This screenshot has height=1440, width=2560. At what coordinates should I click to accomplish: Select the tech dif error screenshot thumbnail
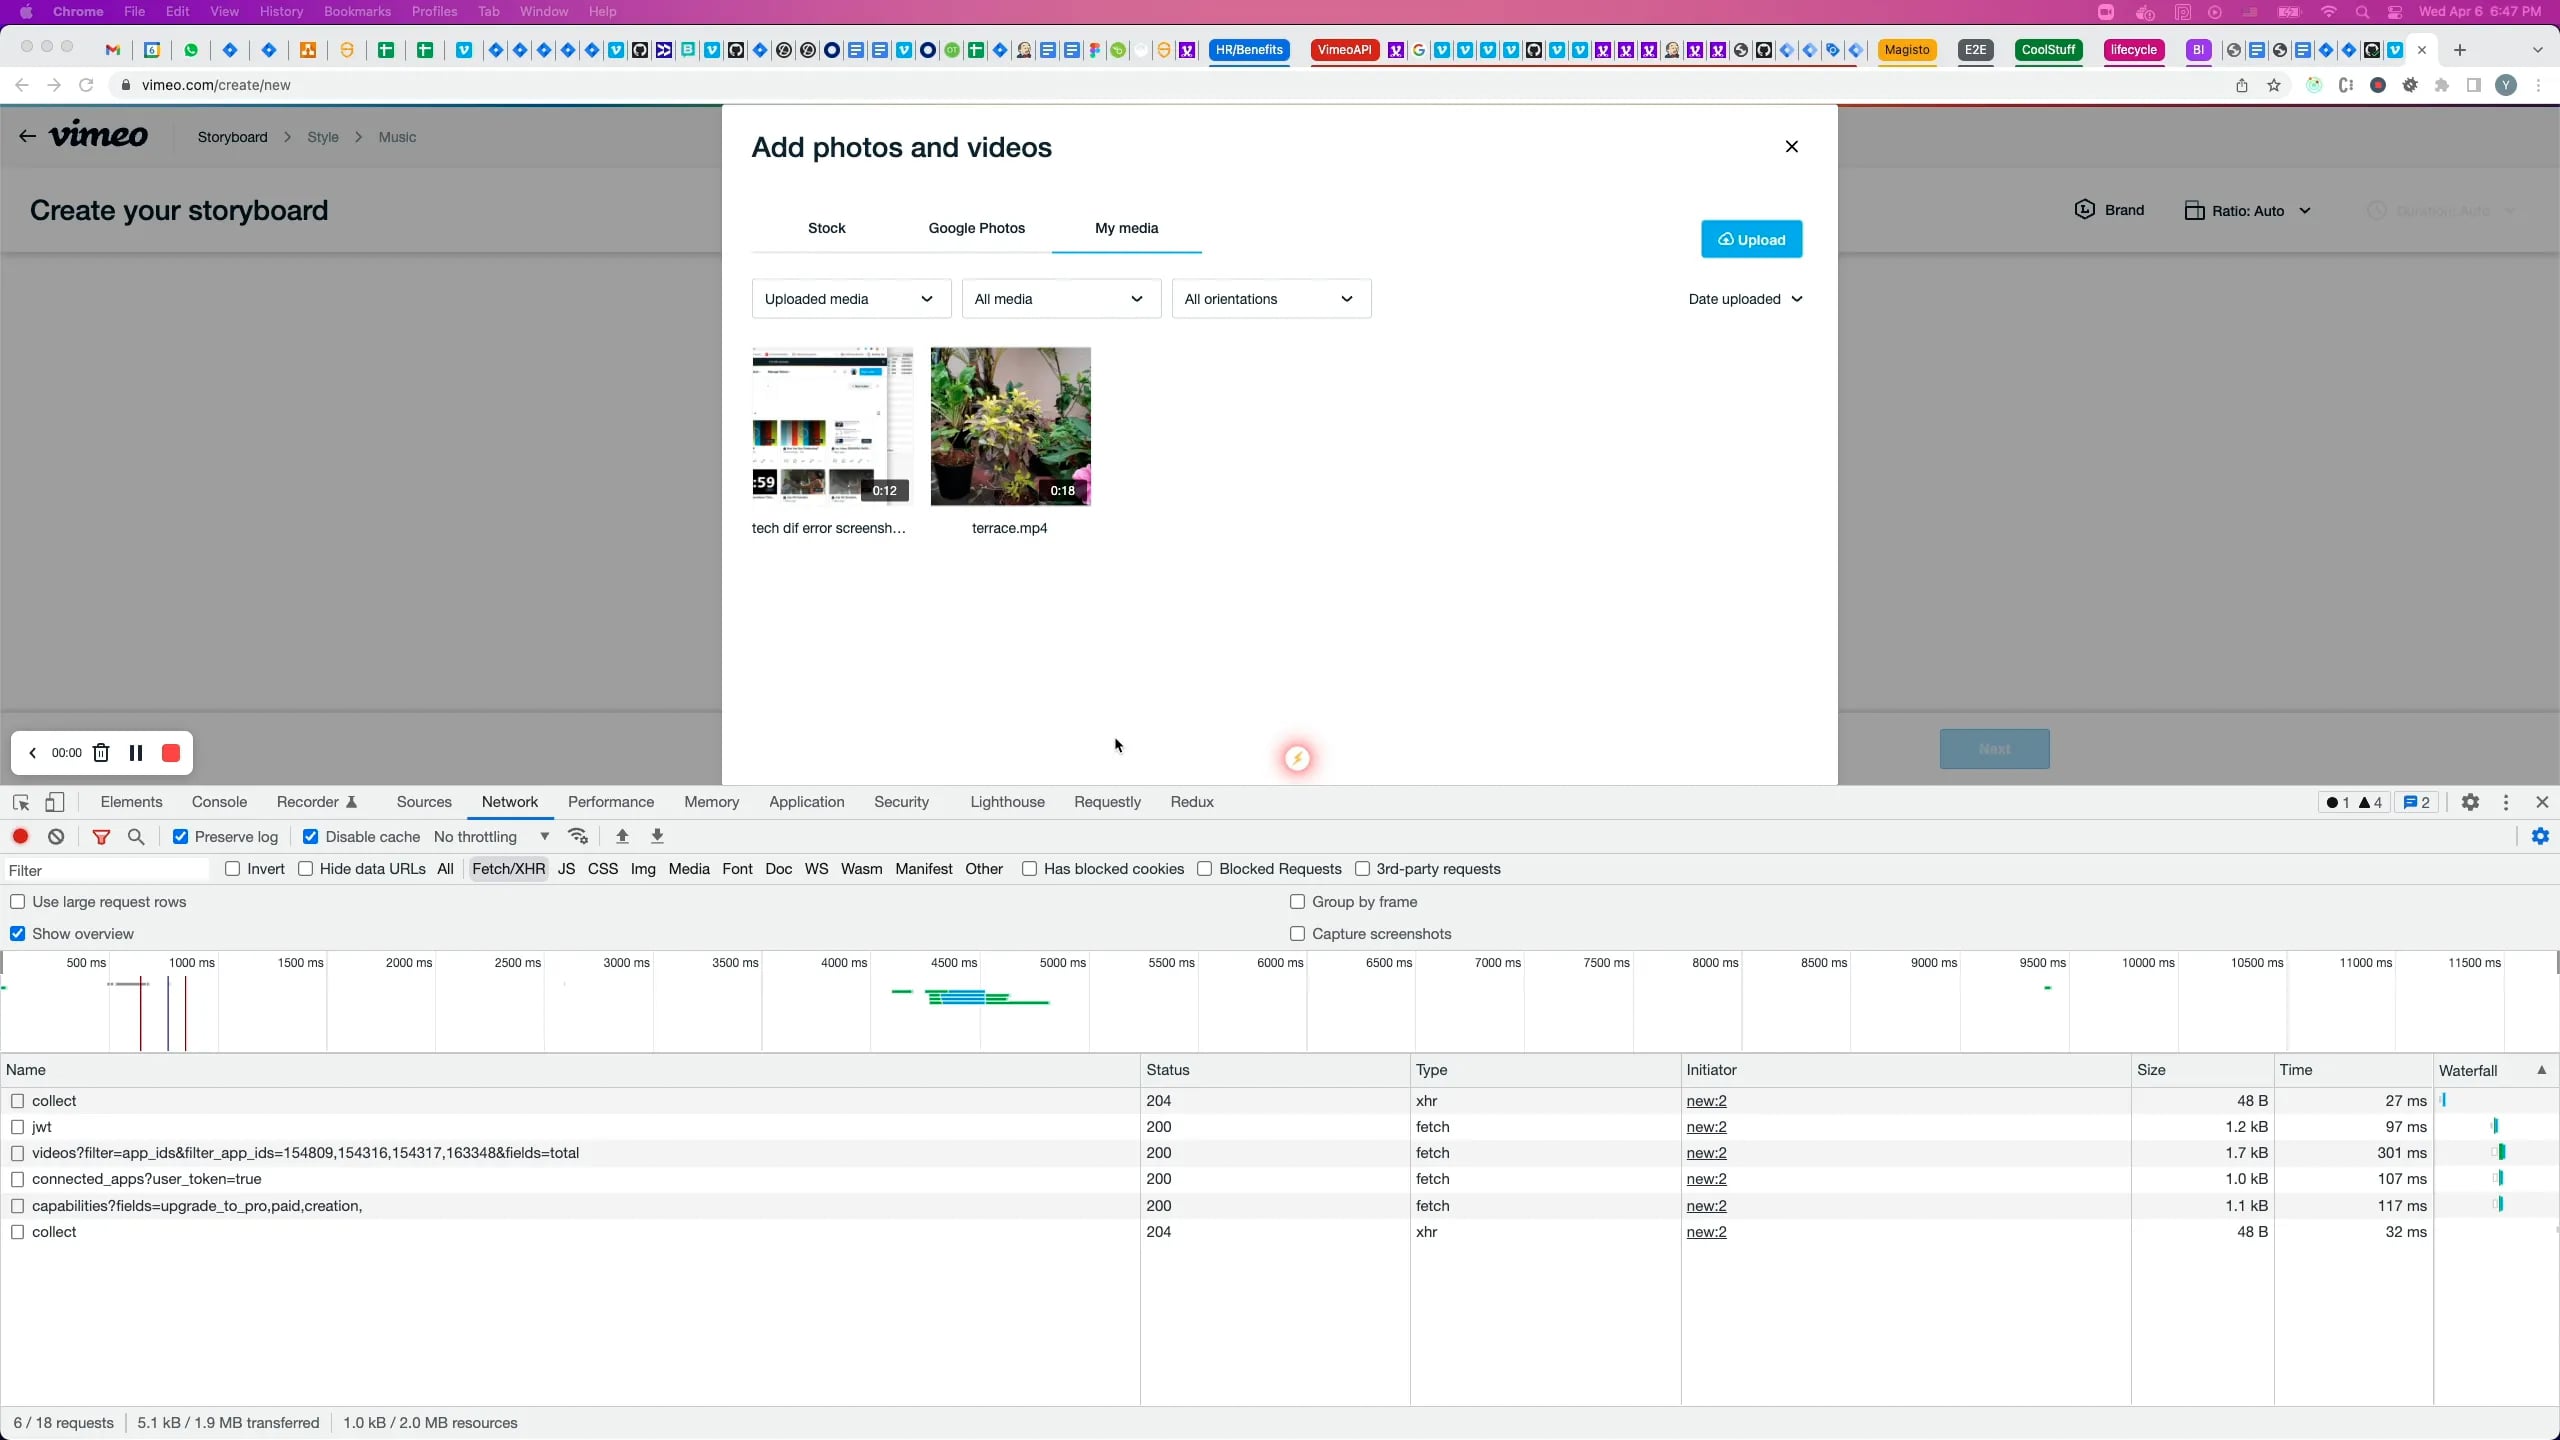832,427
